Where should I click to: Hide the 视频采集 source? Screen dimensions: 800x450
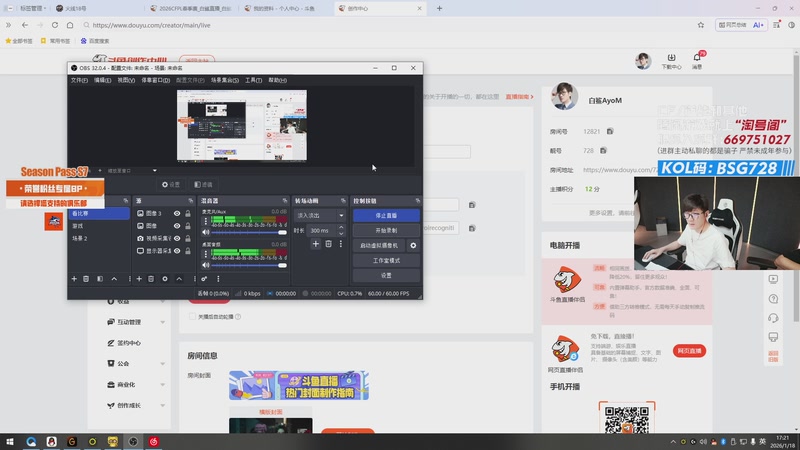pos(177,238)
